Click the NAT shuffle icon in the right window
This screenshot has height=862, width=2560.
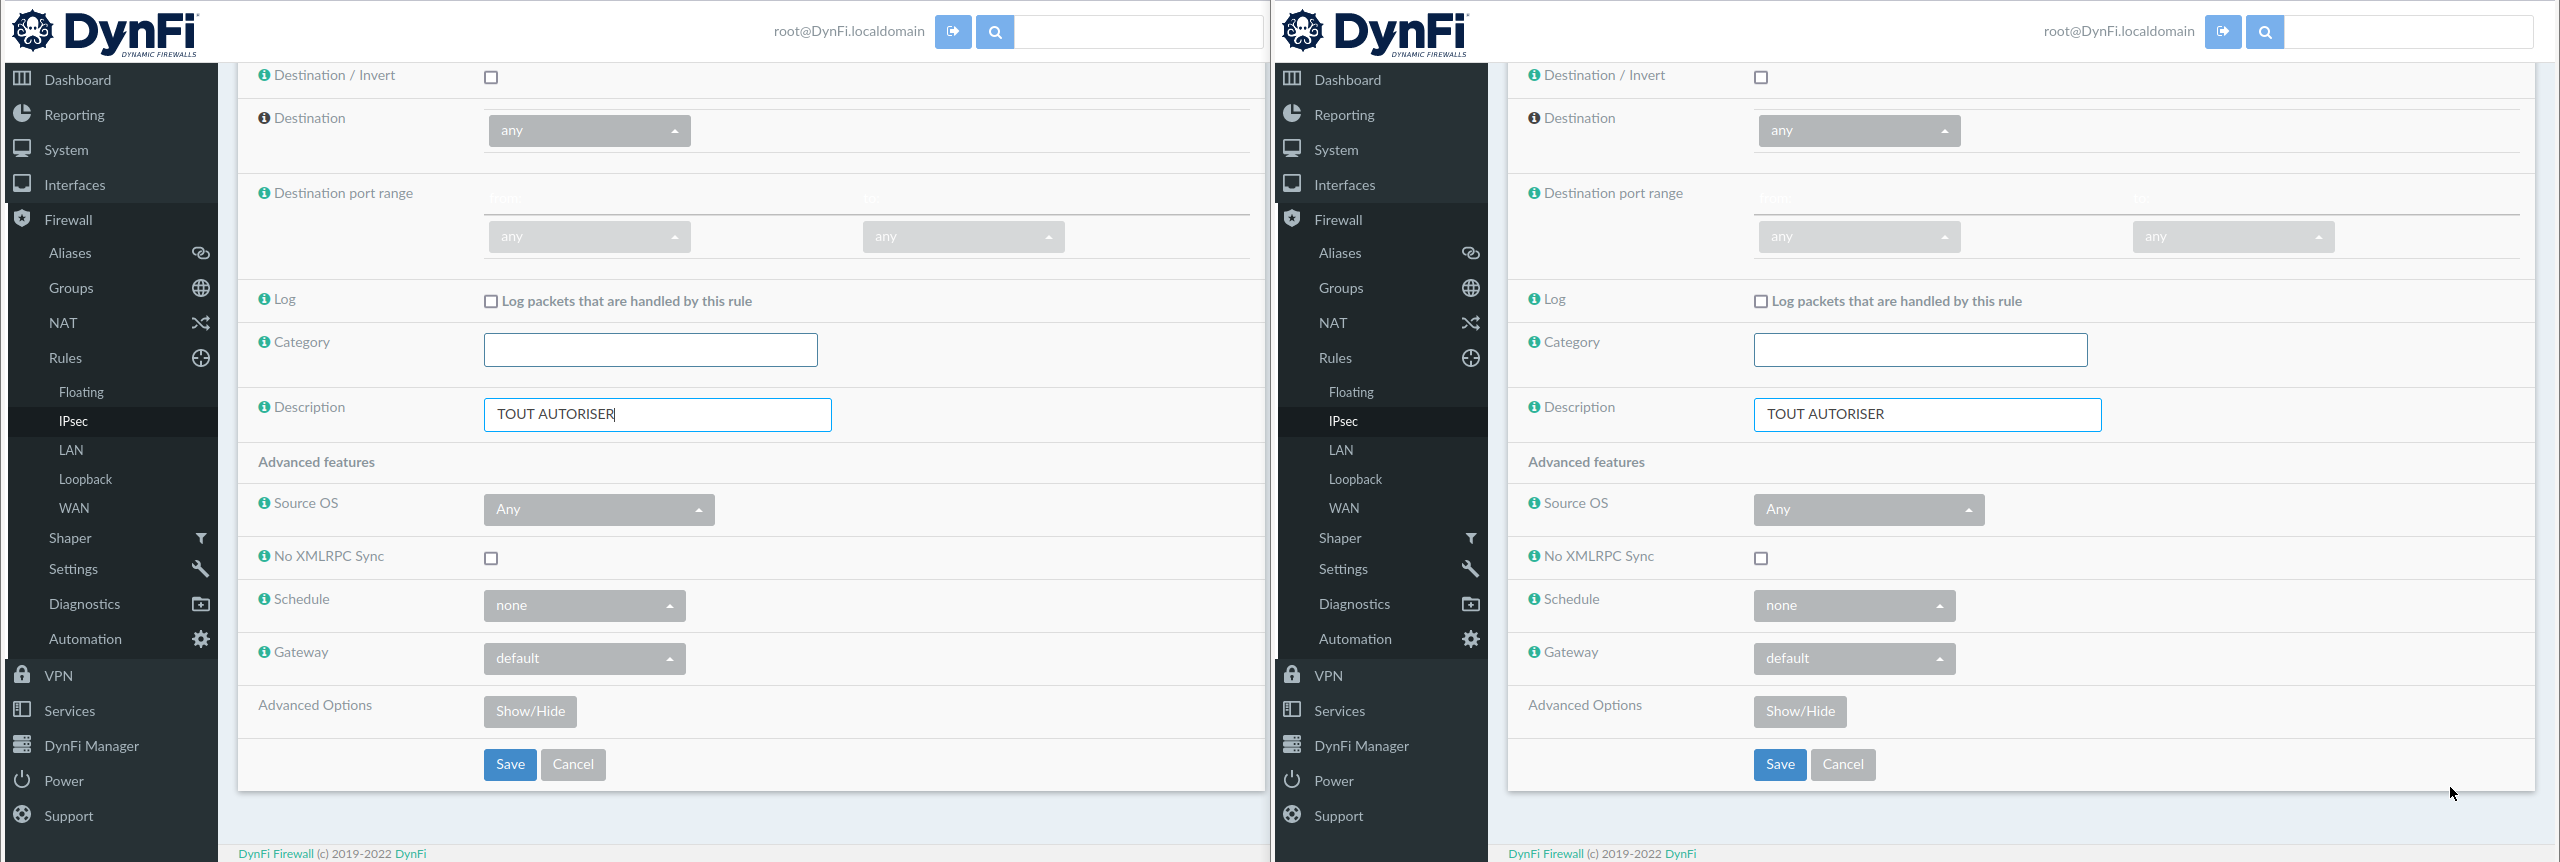click(x=1470, y=324)
